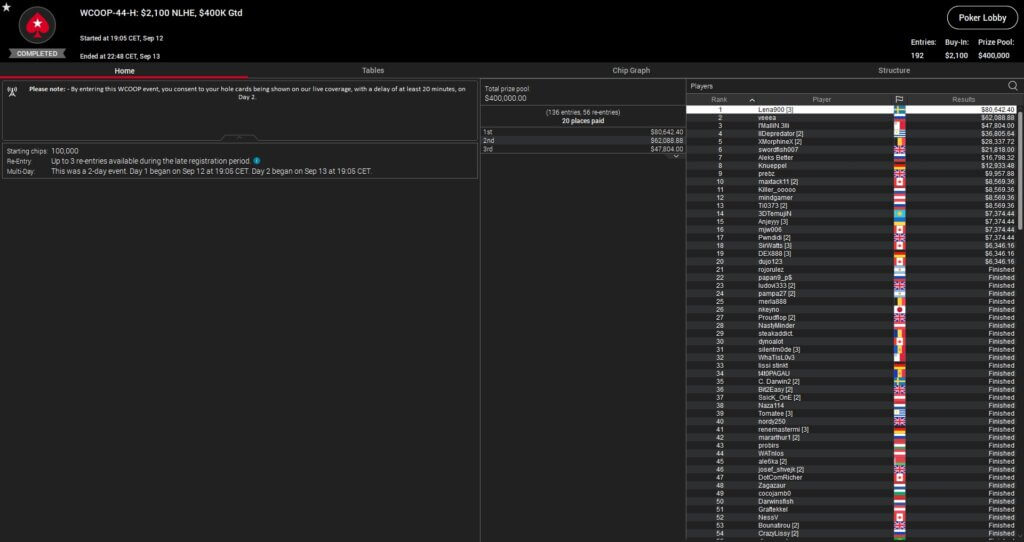
Task: Open the player search magnifier
Action: pyautogui.click(x=1012, y=86)
